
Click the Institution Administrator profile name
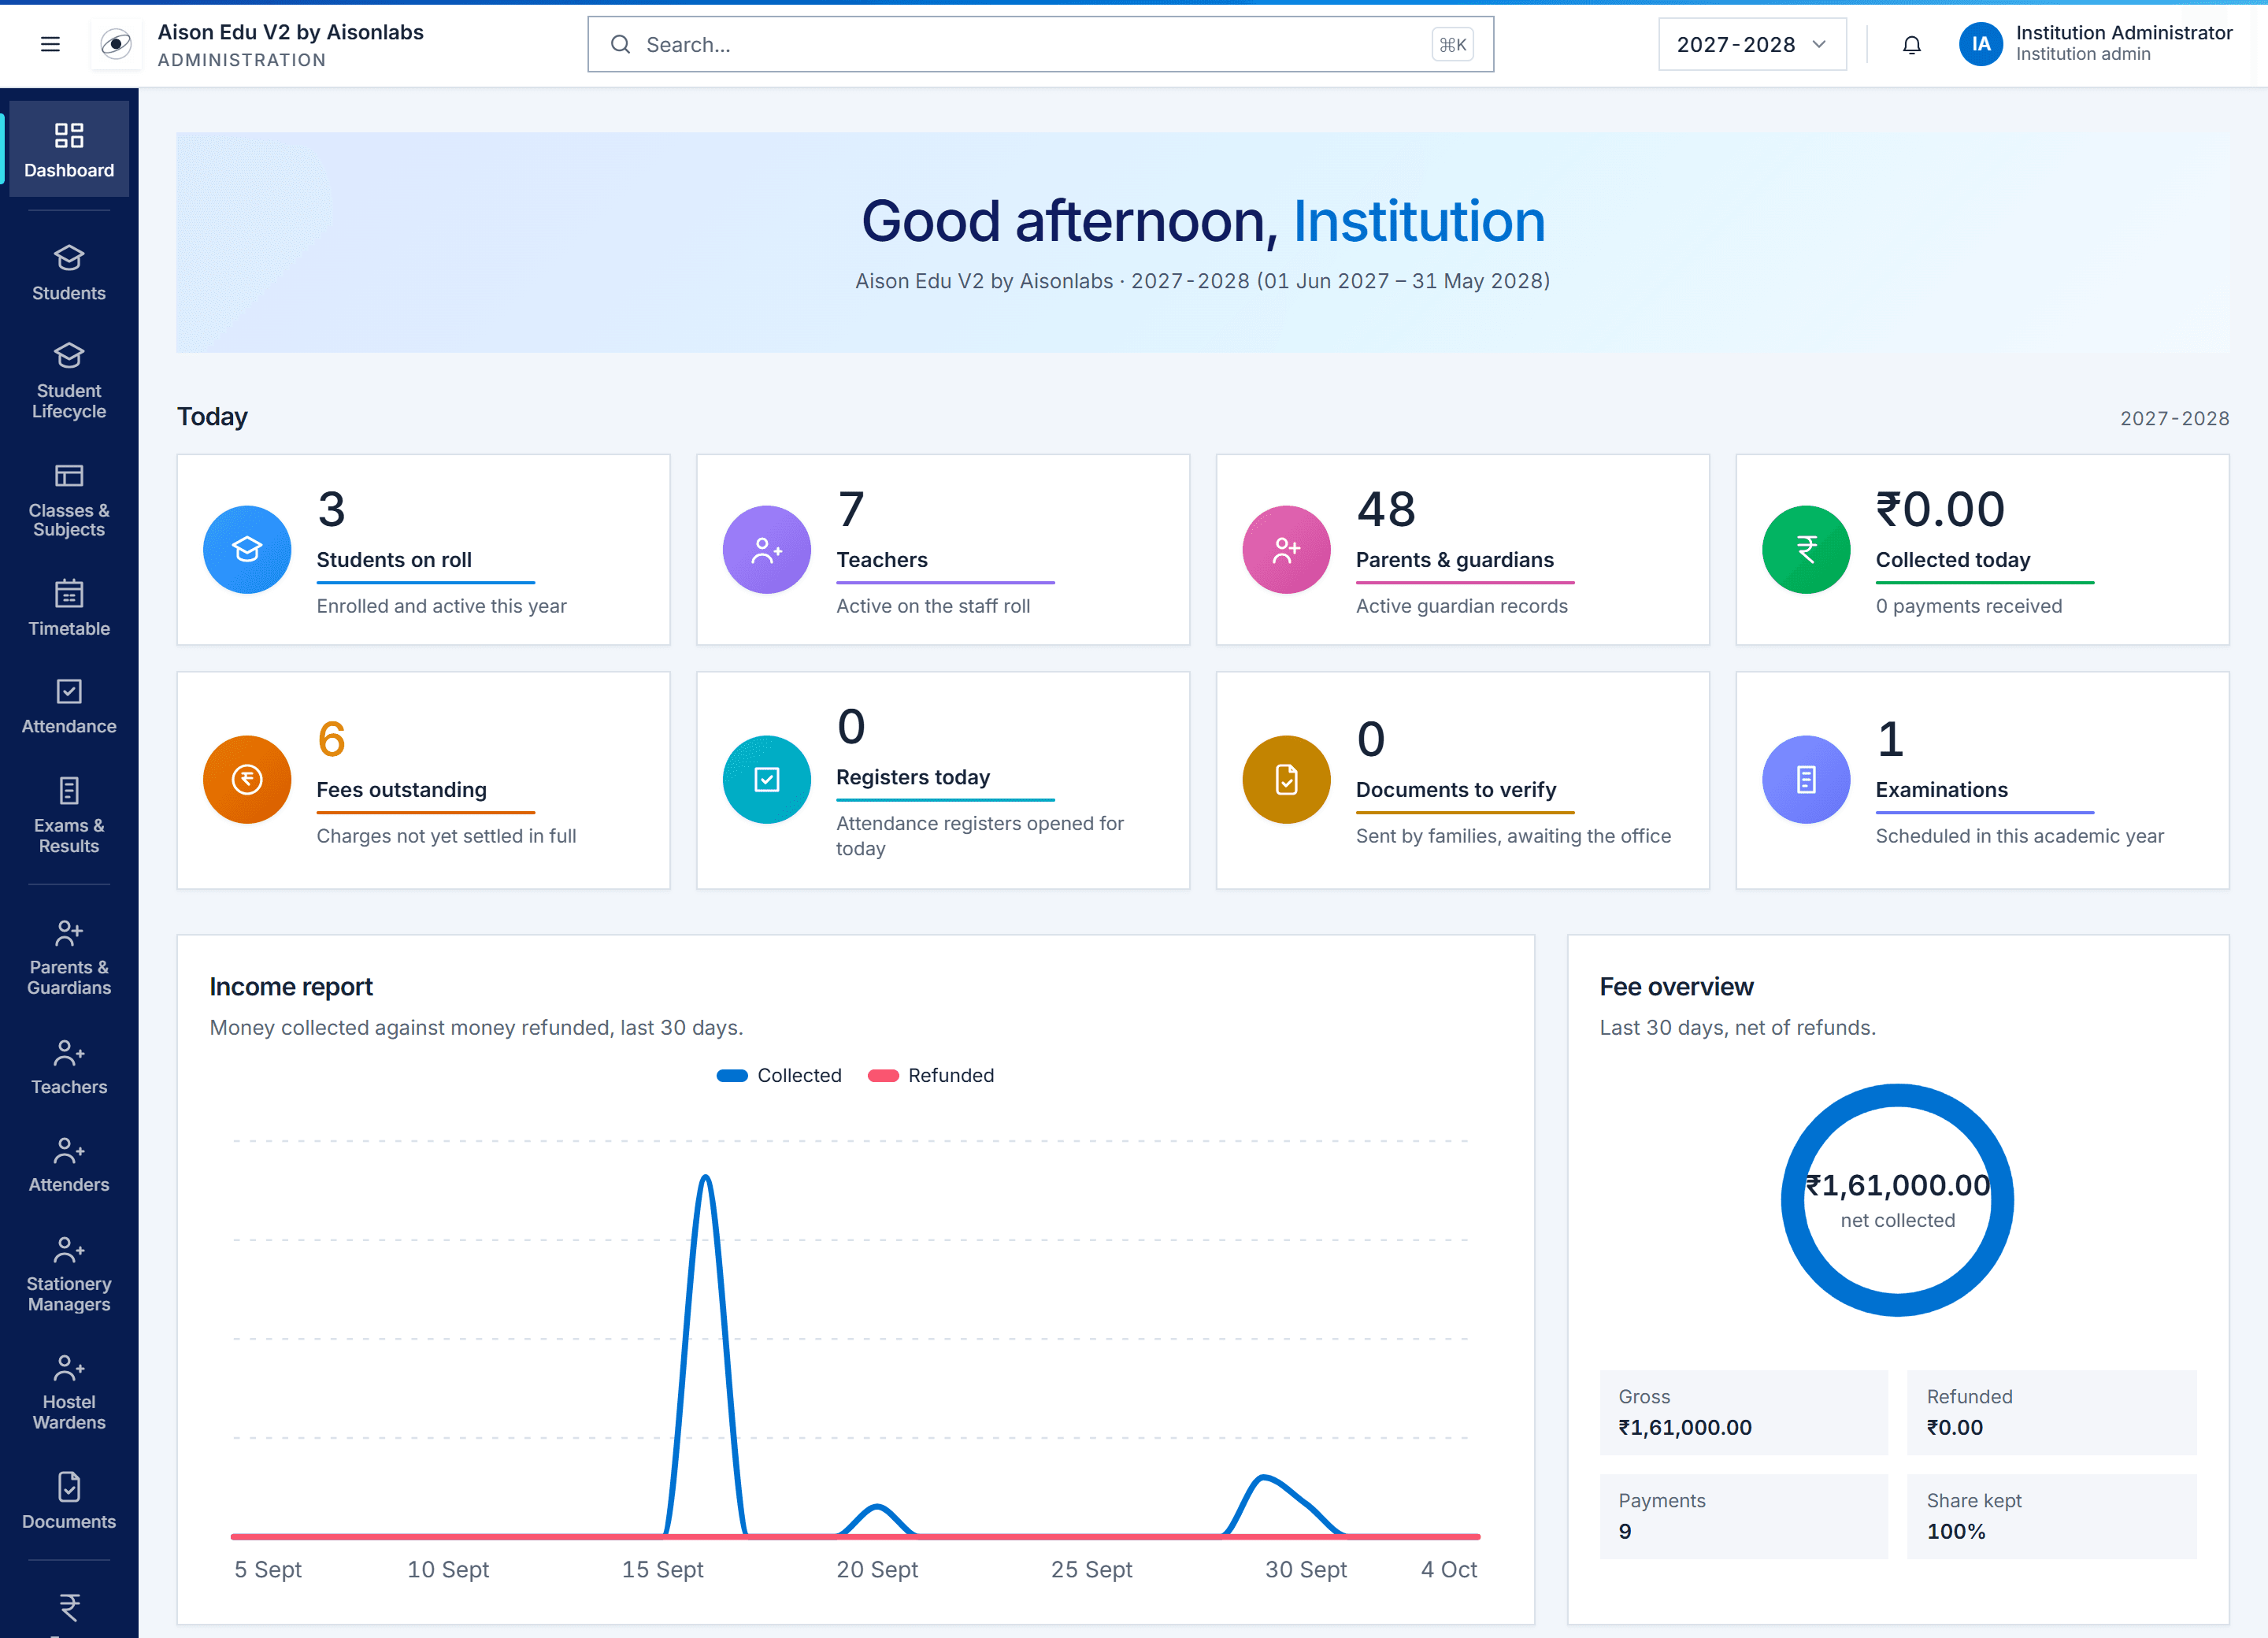point(2123,32)
